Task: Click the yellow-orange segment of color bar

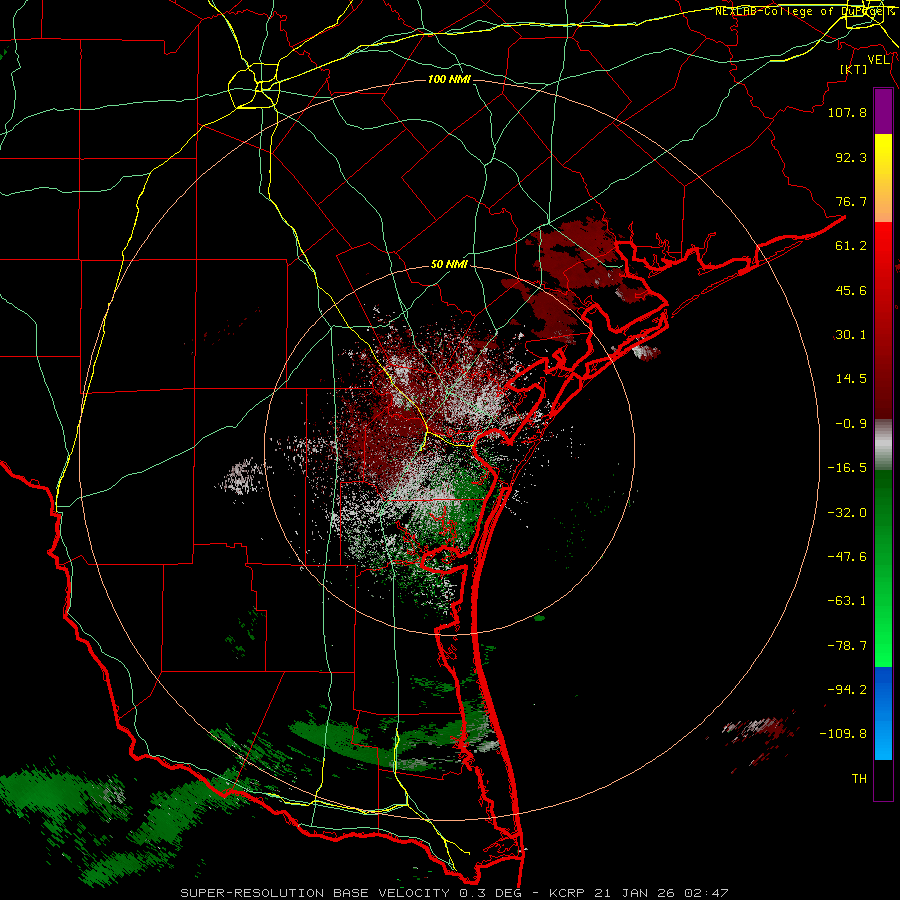Action: [883, 178]
